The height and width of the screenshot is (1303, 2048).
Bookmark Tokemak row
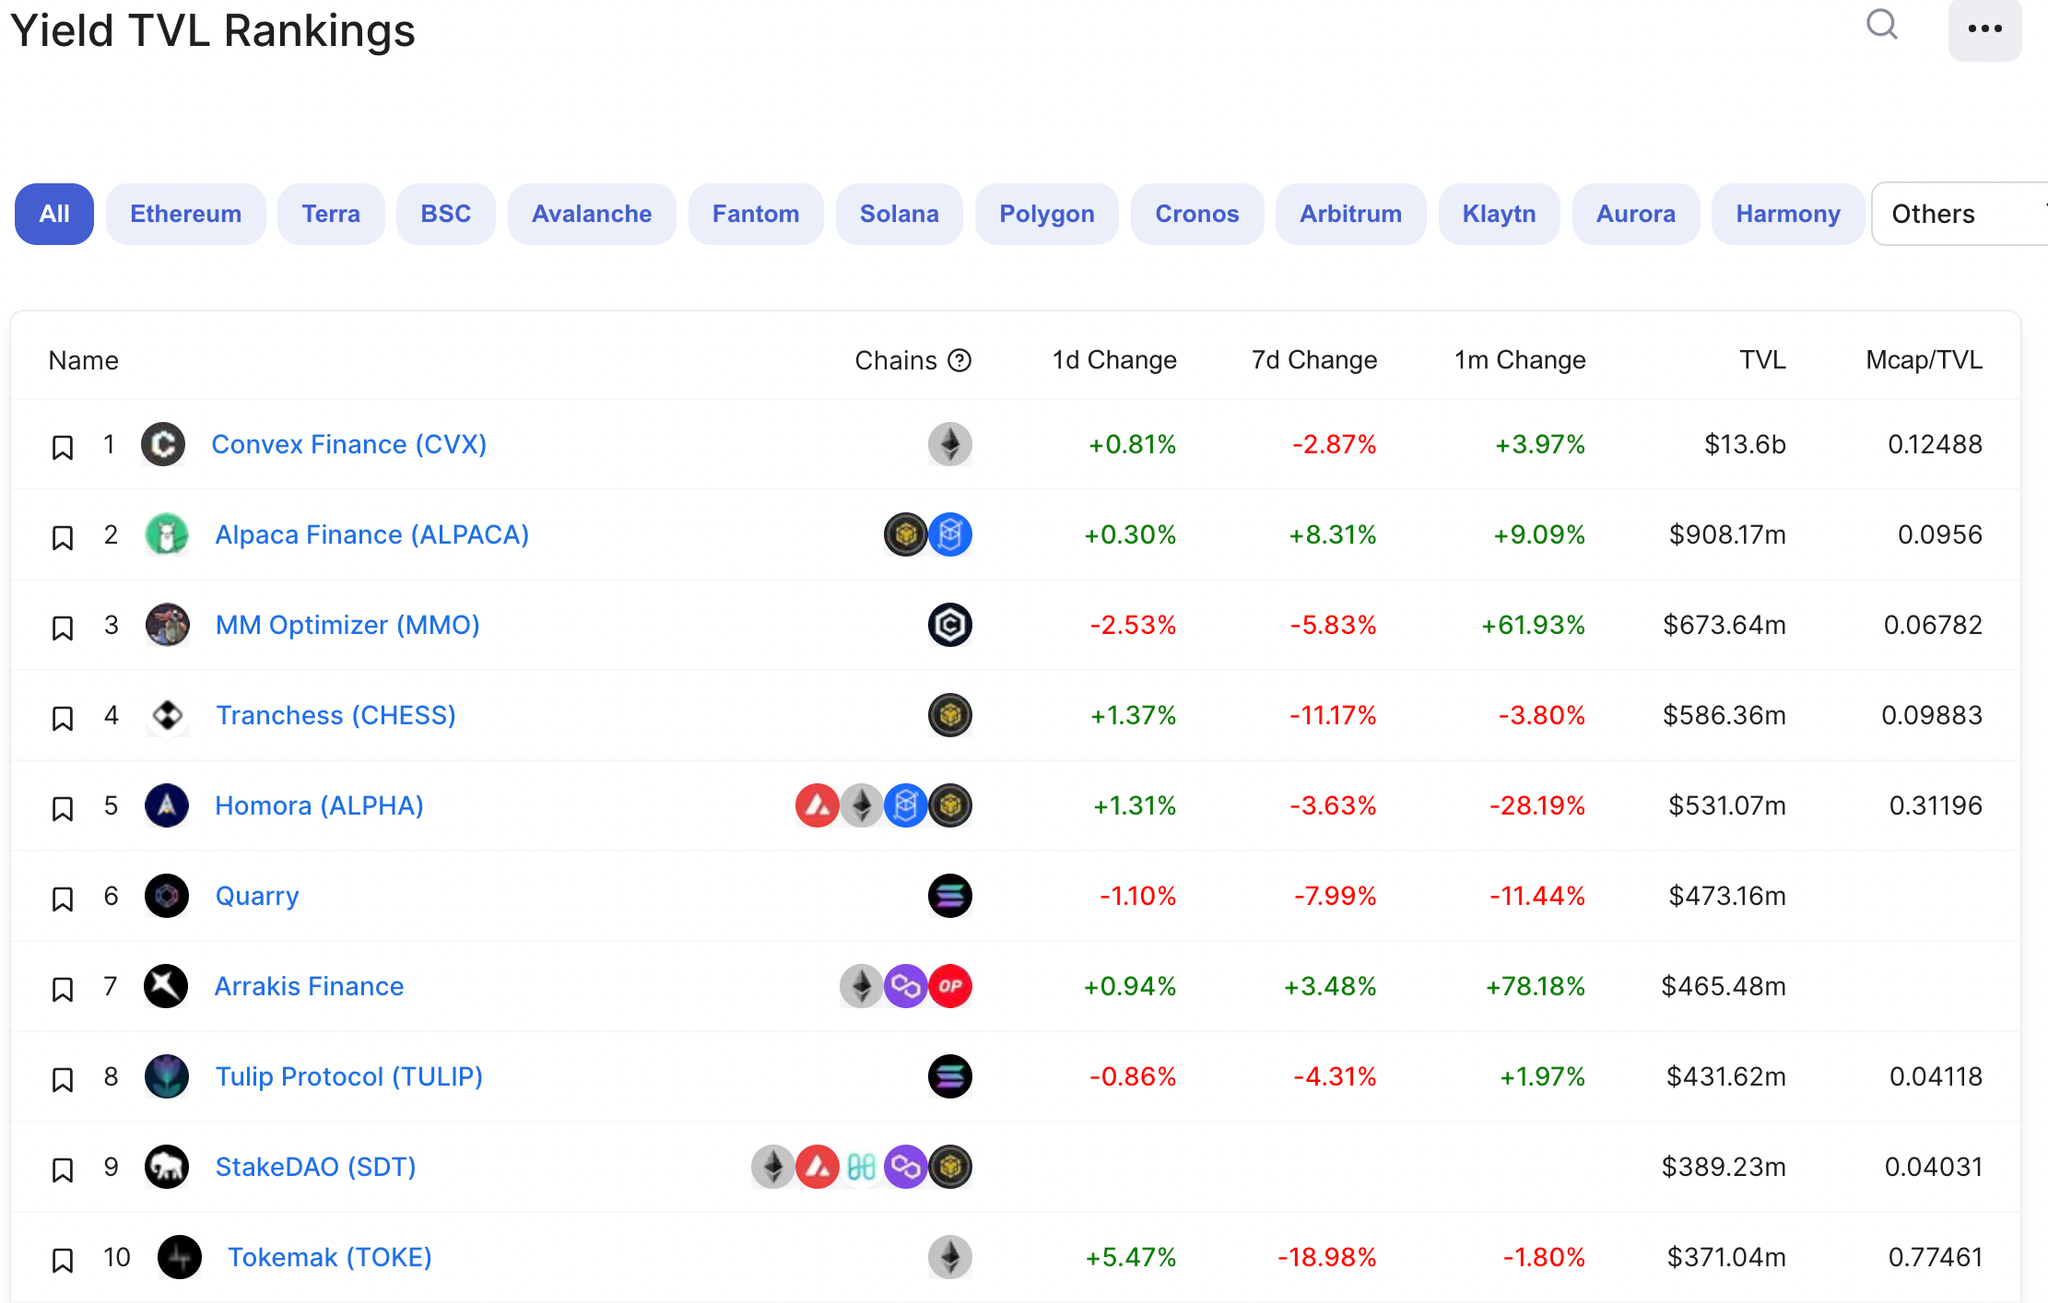62,1260
